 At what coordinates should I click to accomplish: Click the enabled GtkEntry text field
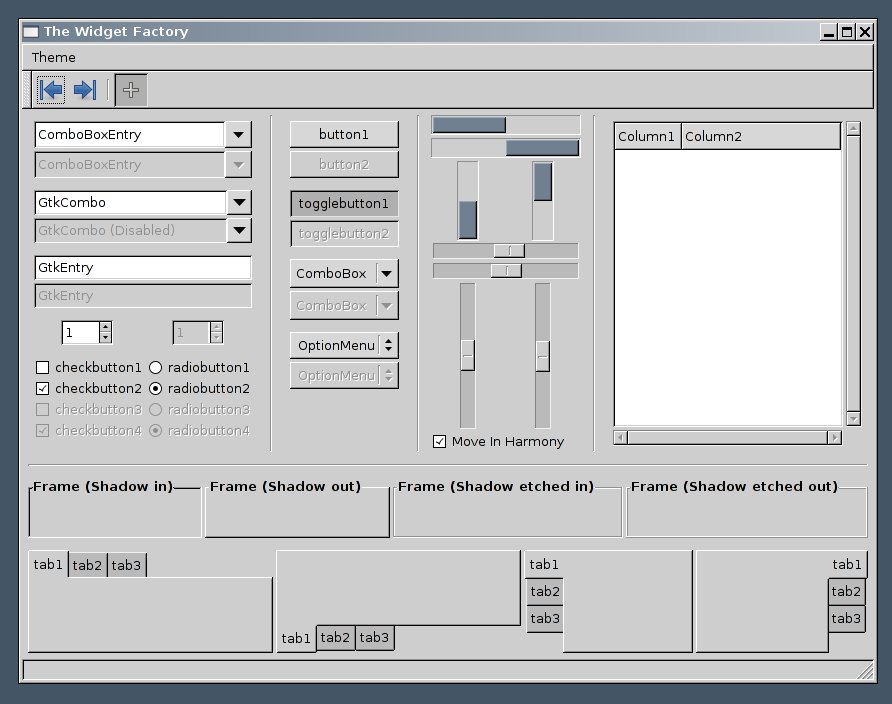[x=143, y=268]
